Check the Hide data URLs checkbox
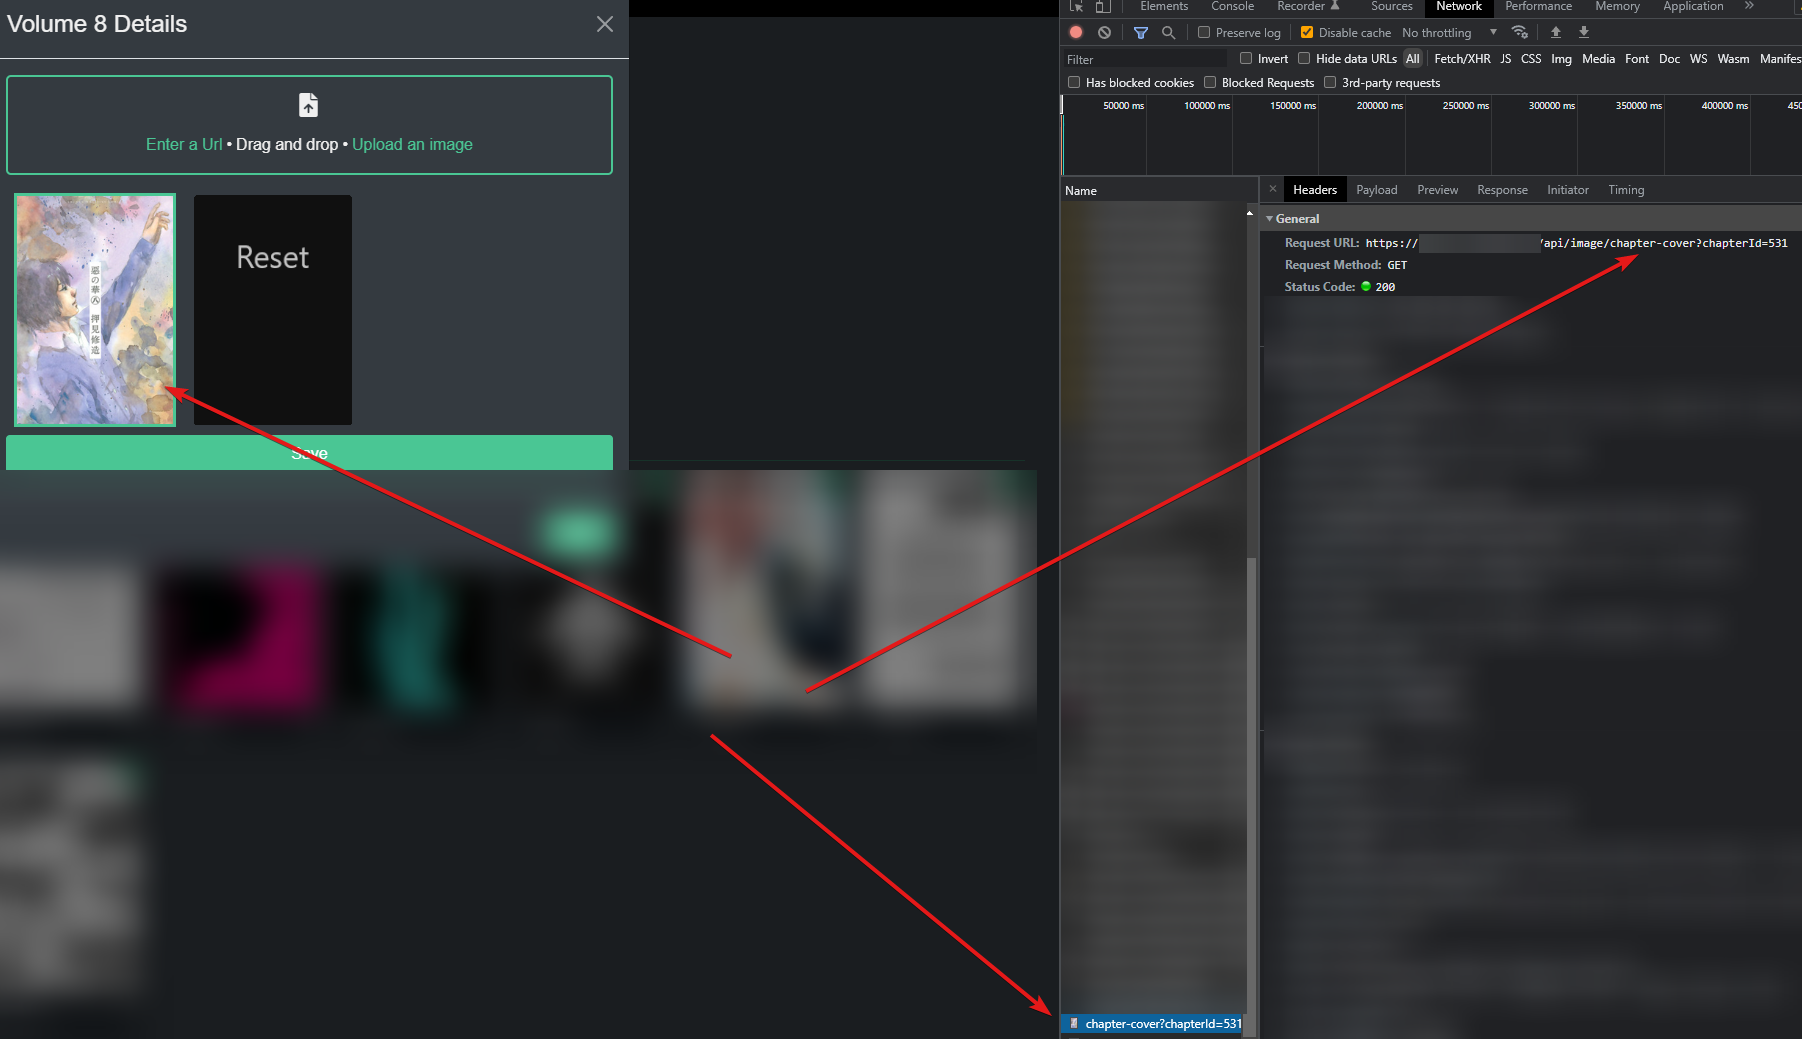1802x1039 pixels. tap(1304, 58)
